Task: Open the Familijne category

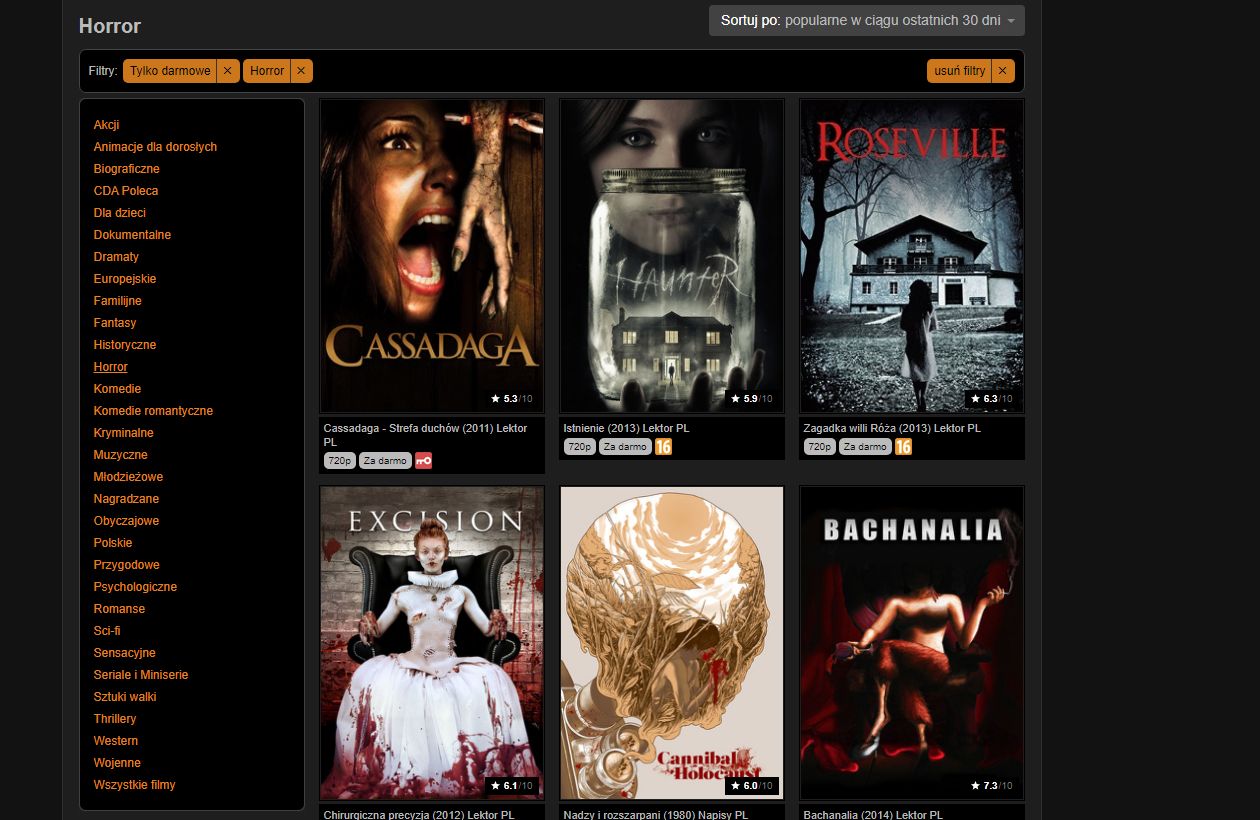Action: pyautogui.click(x=118, y=301)
